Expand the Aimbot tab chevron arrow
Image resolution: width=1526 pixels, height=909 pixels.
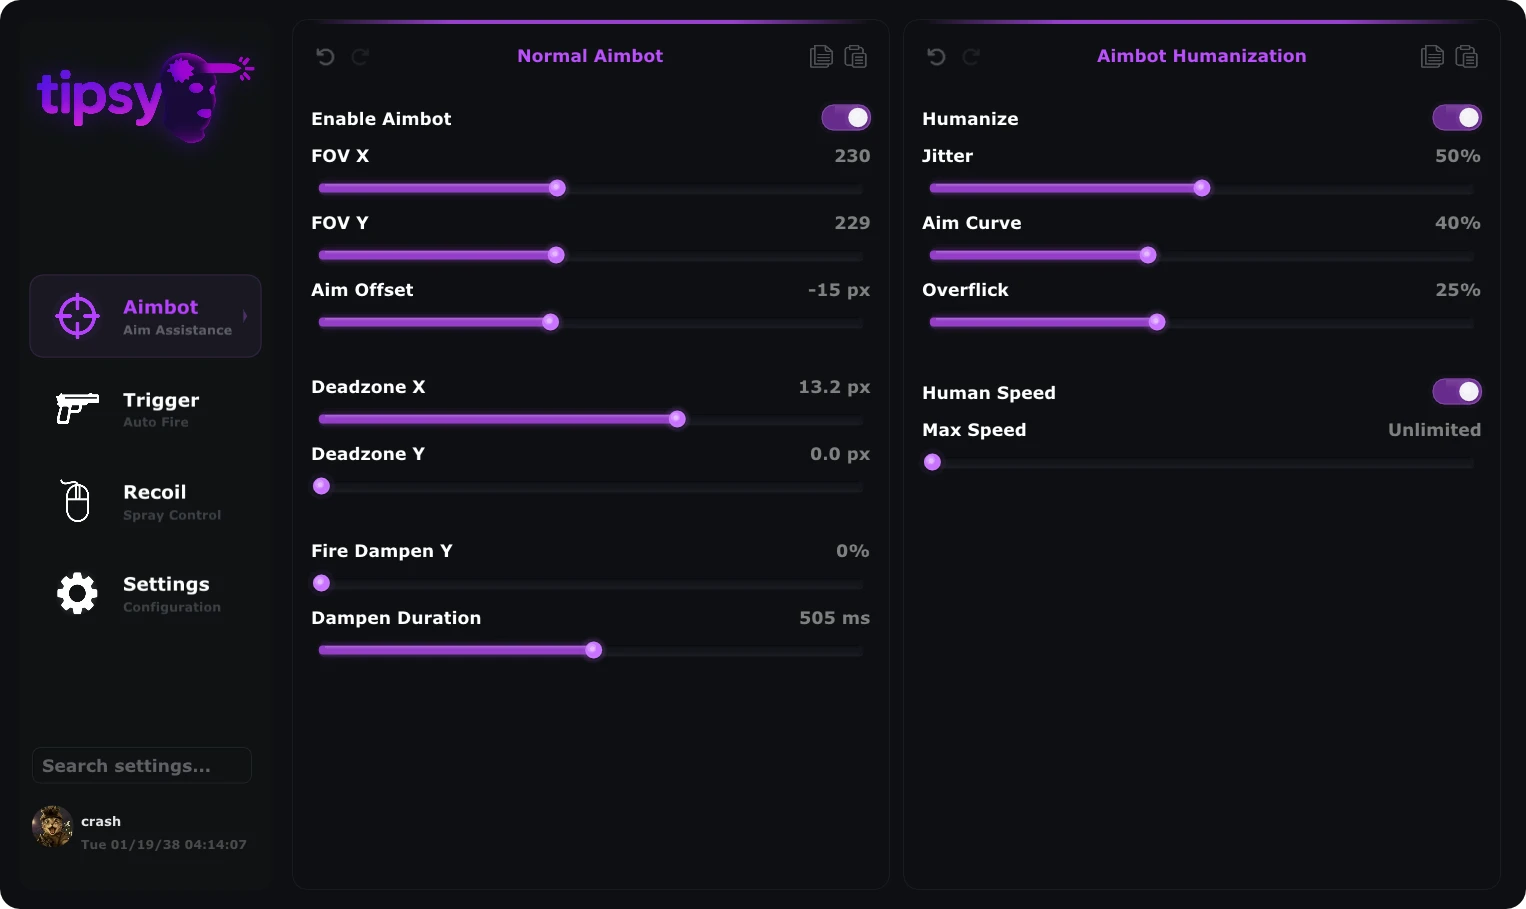coord(245,316)
